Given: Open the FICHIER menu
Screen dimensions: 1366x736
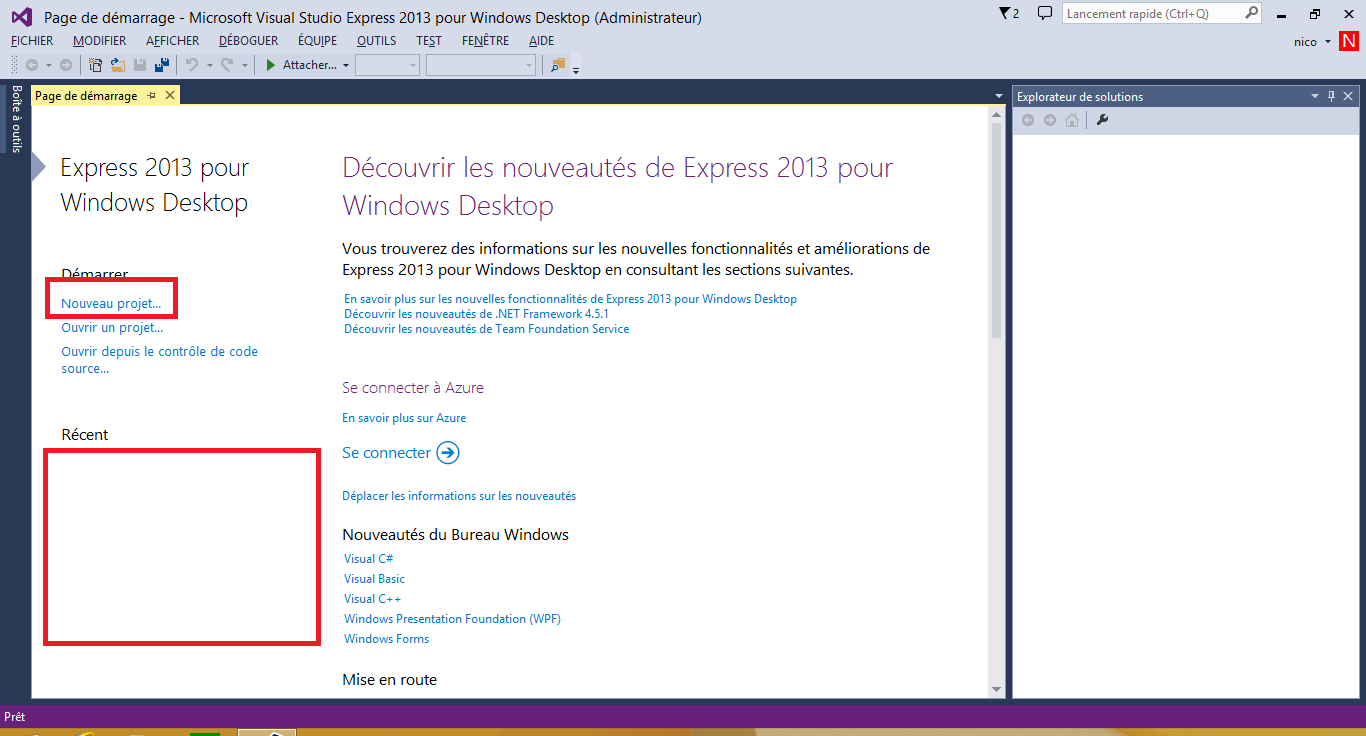Looking at the screenshot, I should tap(32, 41).
